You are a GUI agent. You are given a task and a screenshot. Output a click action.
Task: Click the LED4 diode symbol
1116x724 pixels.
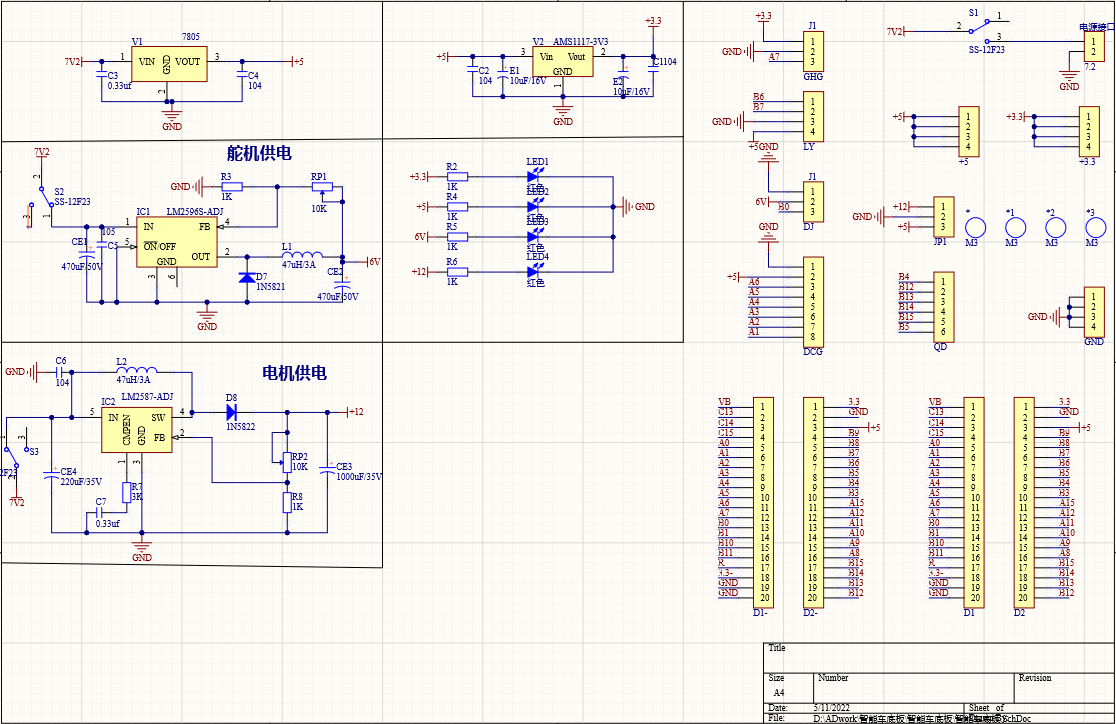point(535,271)
